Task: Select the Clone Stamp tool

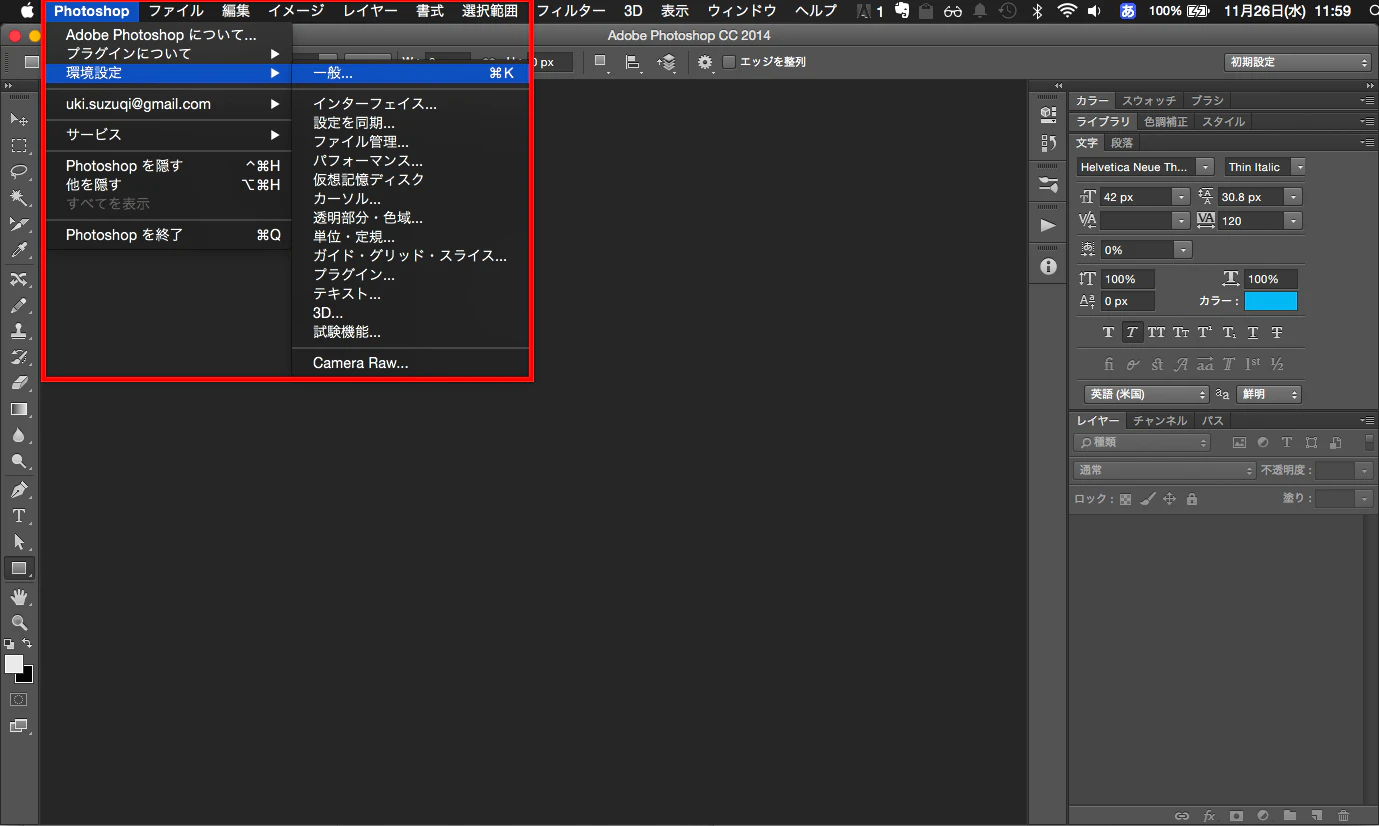Action: click(18, 331)
